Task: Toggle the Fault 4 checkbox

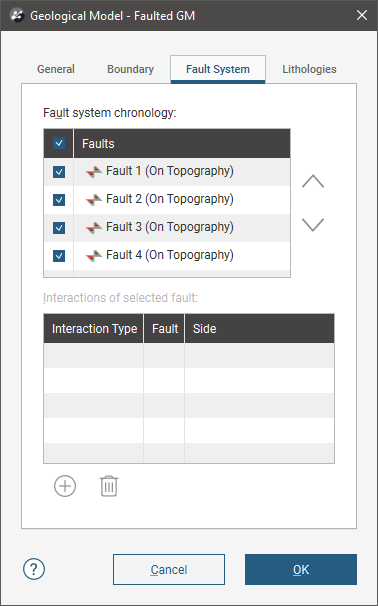Action: (x=59, y=256)
